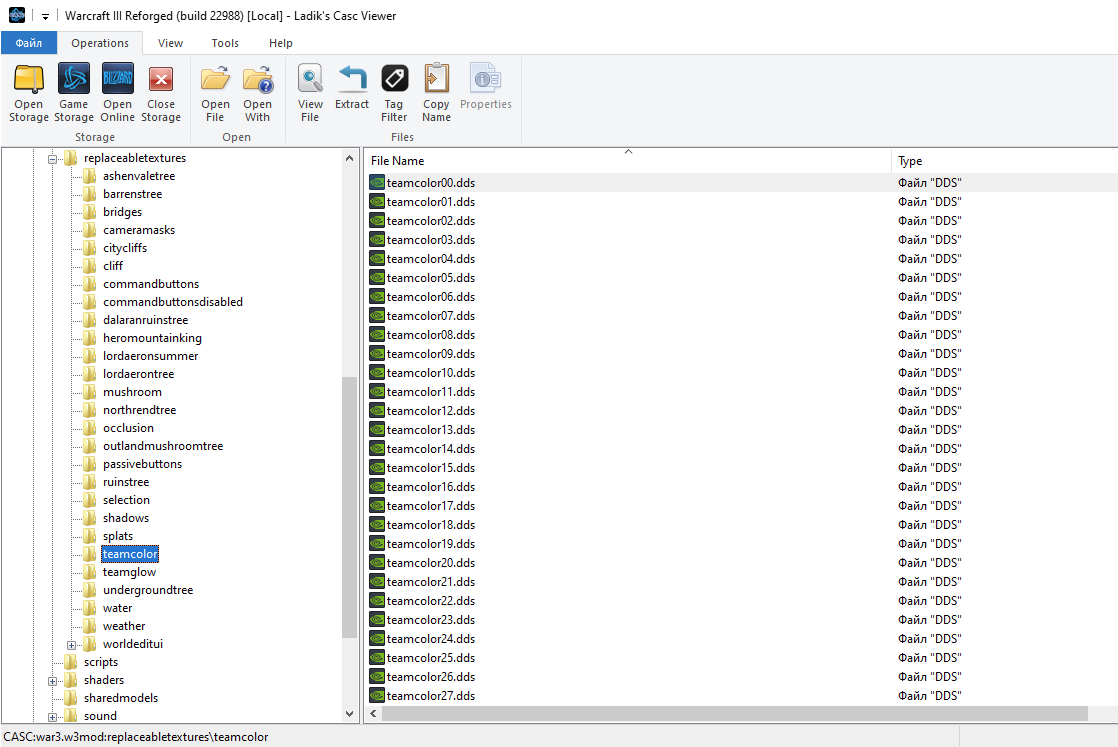This screenshot has width=1118, height=747.
Task: Click the status bar CASC path
Action: pos(135,737)
